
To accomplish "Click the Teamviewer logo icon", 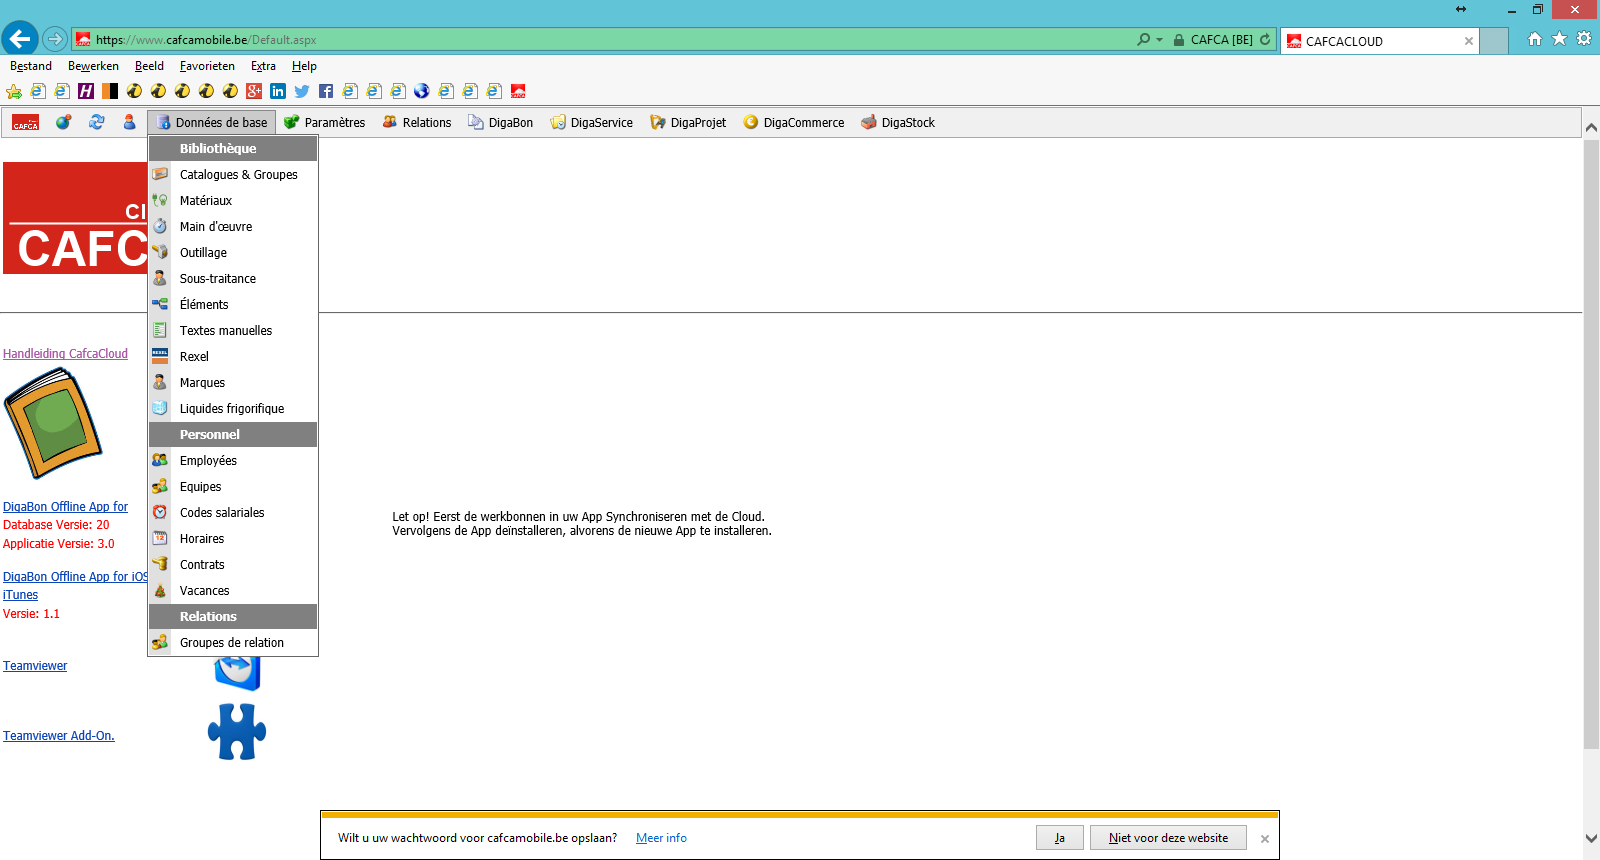I will click(237, 673).
